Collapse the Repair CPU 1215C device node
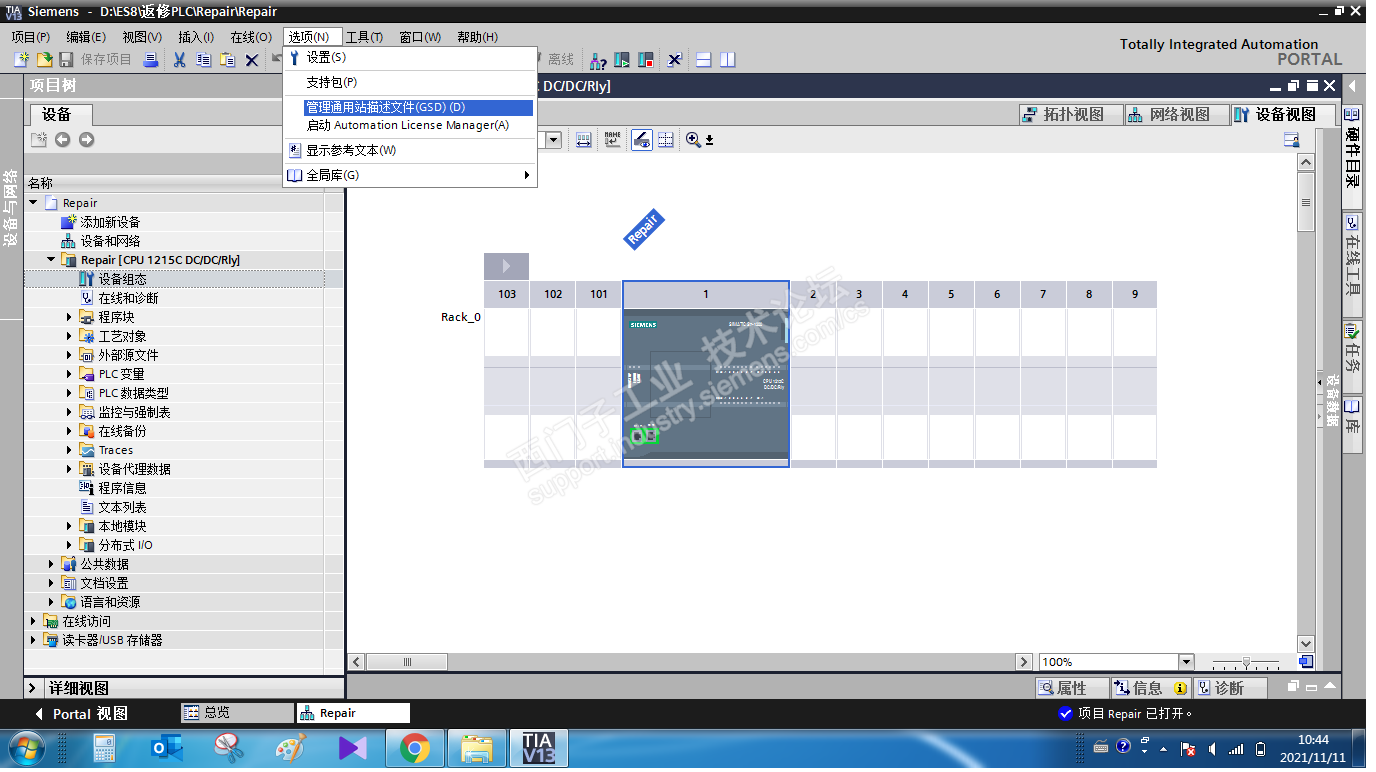Image resolution: width=1376 pixels, height=772 pixels. [x=51, y=260]
